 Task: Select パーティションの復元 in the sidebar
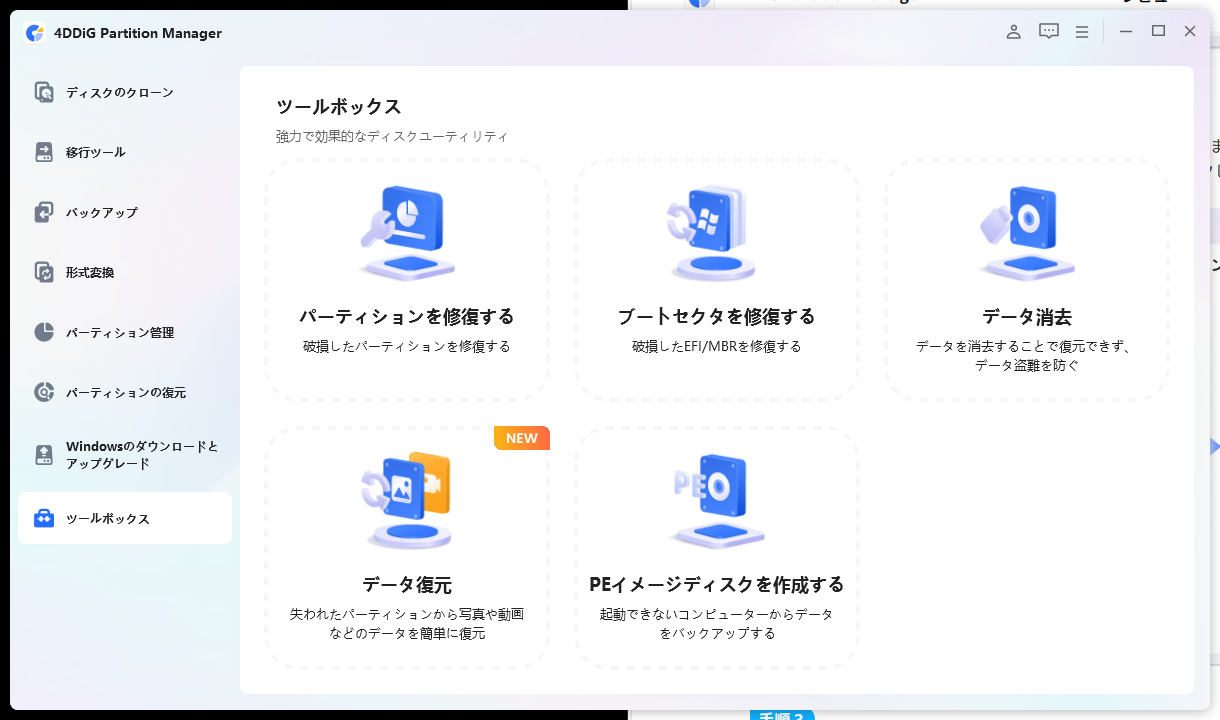125,393
